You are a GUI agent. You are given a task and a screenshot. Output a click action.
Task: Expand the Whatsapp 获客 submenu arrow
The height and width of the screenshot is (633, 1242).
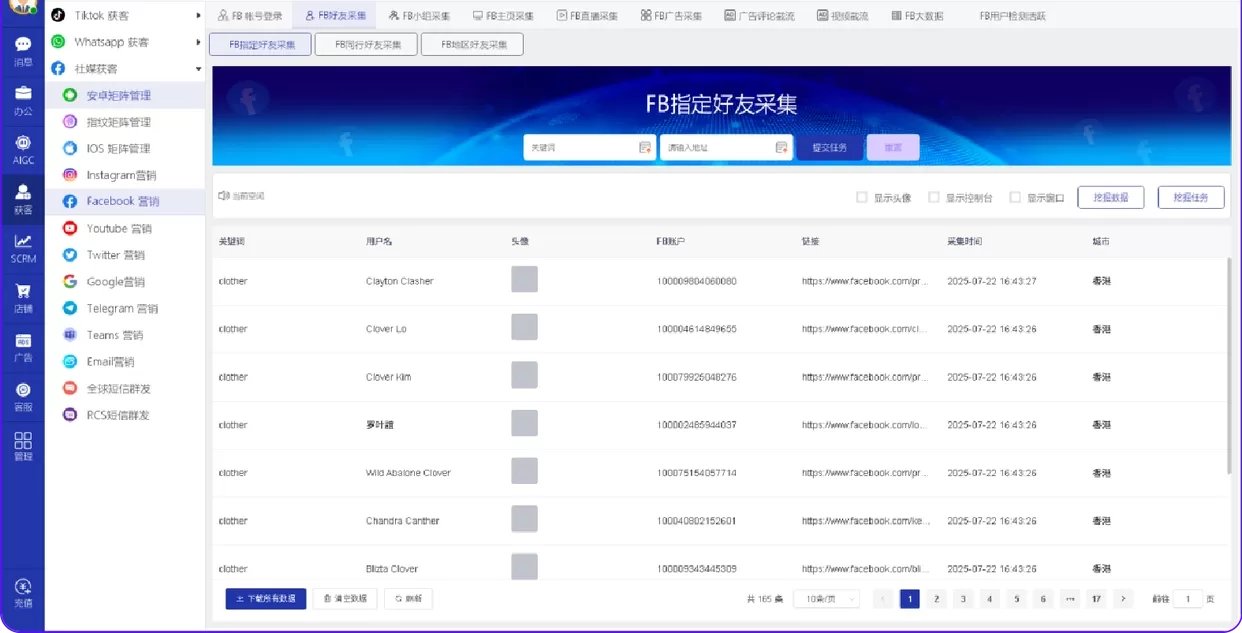tap(196, 41)
